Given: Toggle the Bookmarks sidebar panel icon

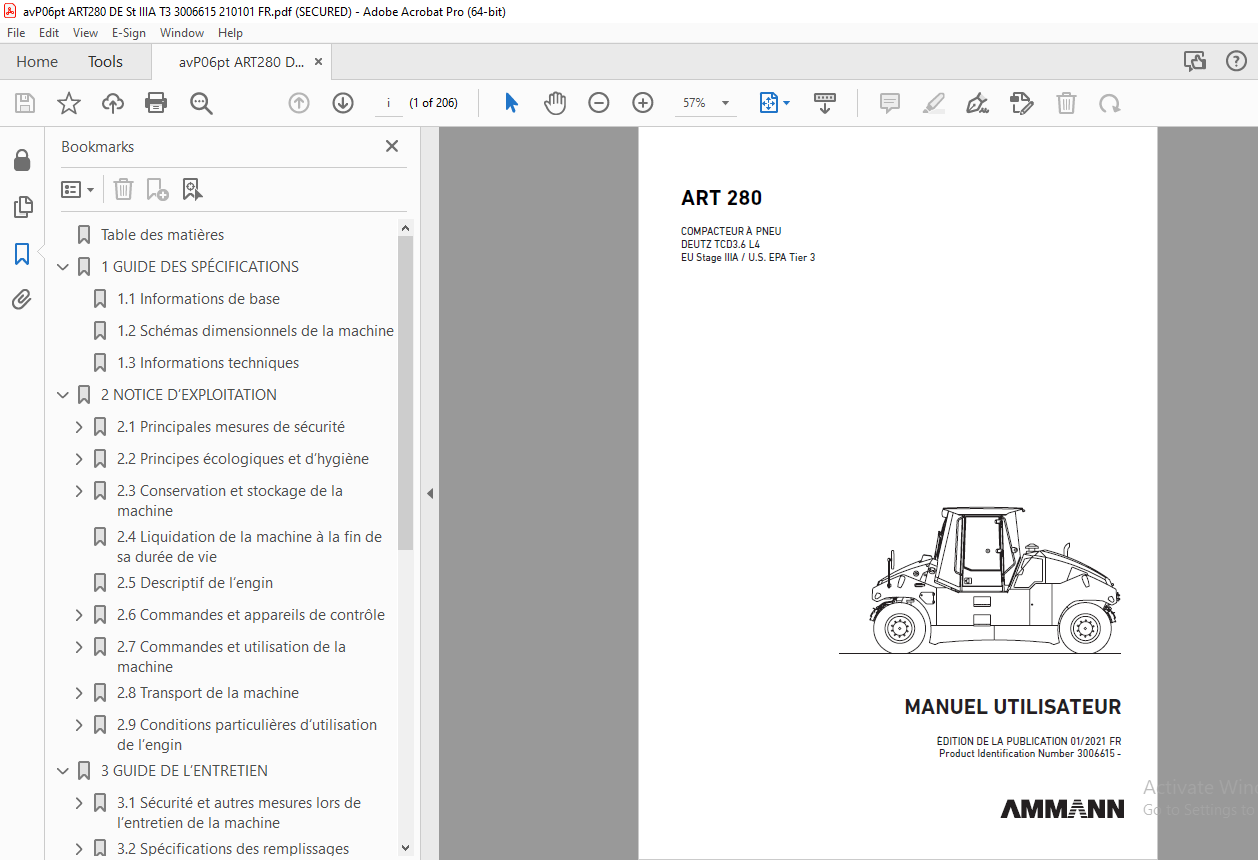Looking at the screenshot, I should point(22,254).
